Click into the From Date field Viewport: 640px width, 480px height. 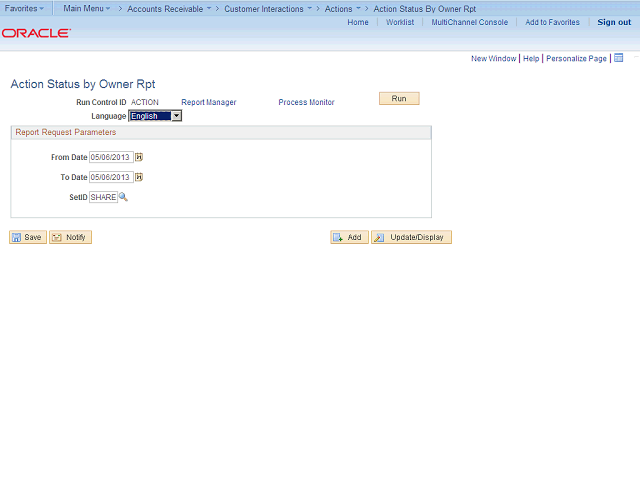pyautogui.click(x=111, y=157)
